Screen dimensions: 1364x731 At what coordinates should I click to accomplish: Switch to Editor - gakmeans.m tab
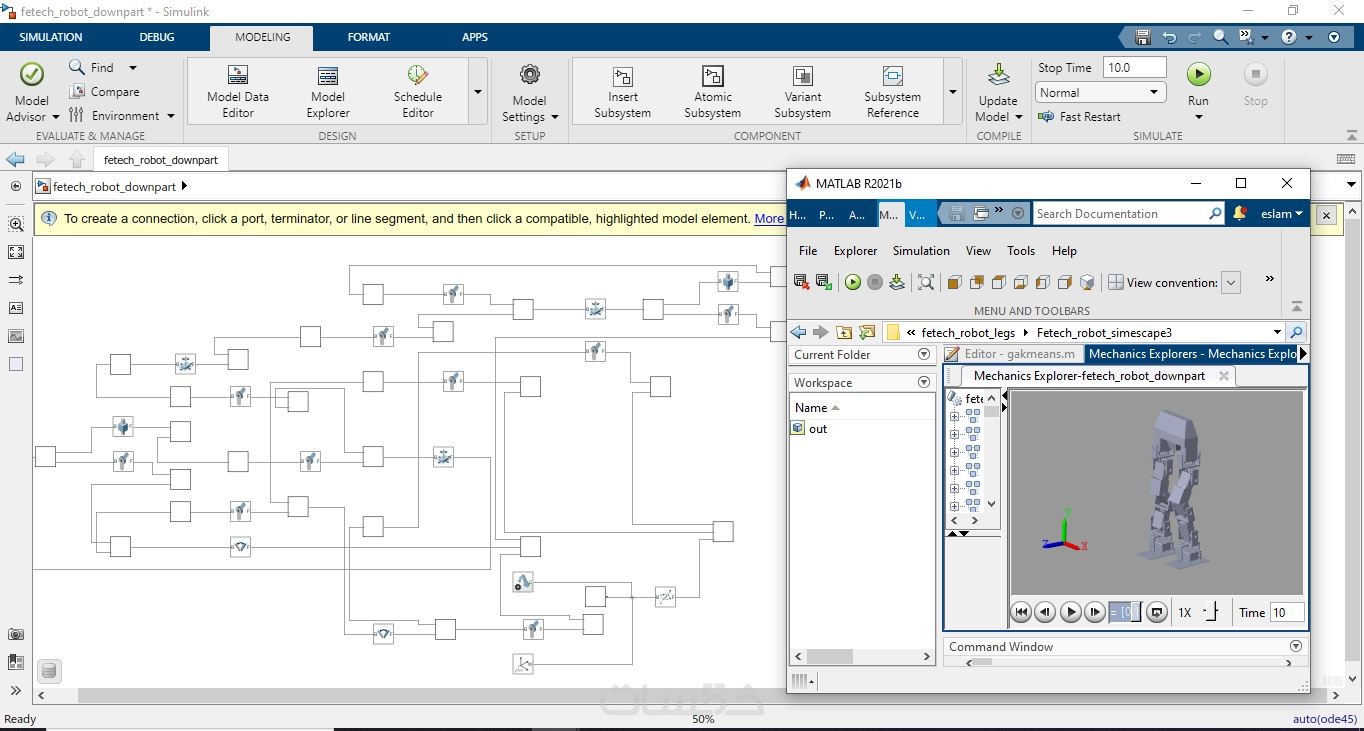pos(1011,354)
